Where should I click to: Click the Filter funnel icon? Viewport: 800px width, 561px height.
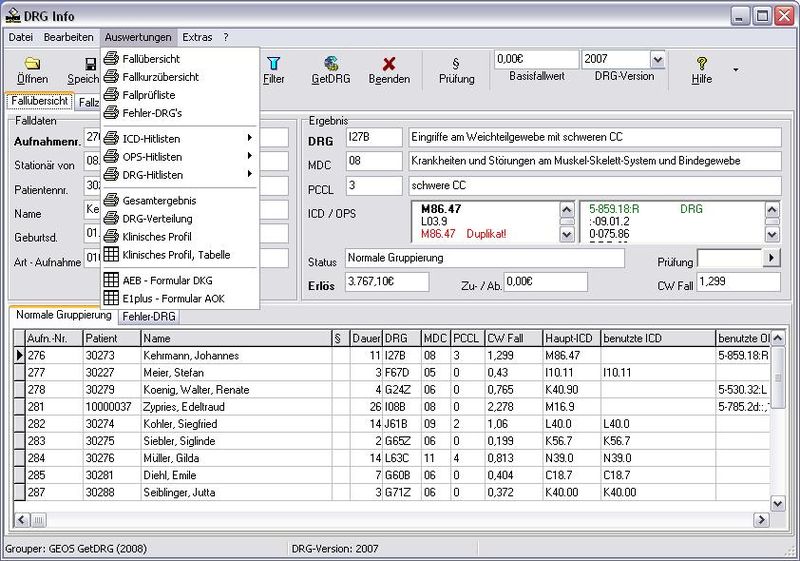click(x=273, y=63)
